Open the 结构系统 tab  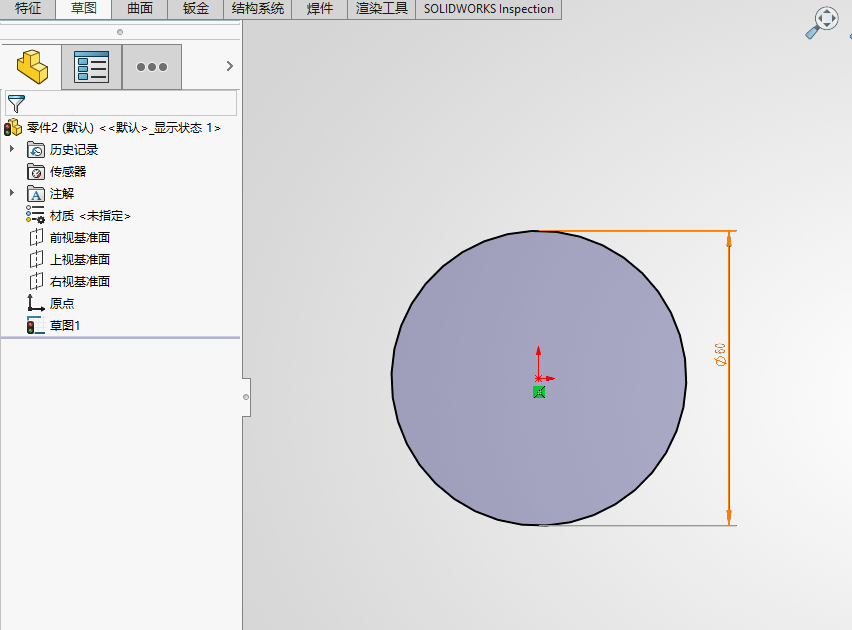pyautogui.click(x=258, y=9)
